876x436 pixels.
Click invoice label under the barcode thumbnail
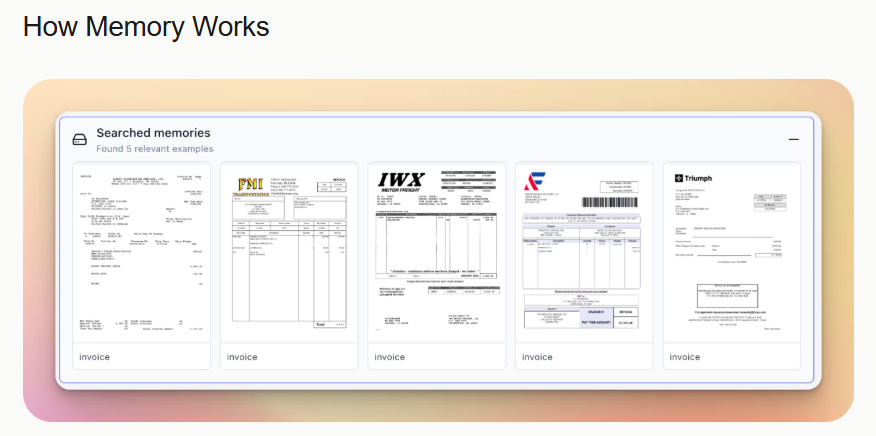[537, 357]
